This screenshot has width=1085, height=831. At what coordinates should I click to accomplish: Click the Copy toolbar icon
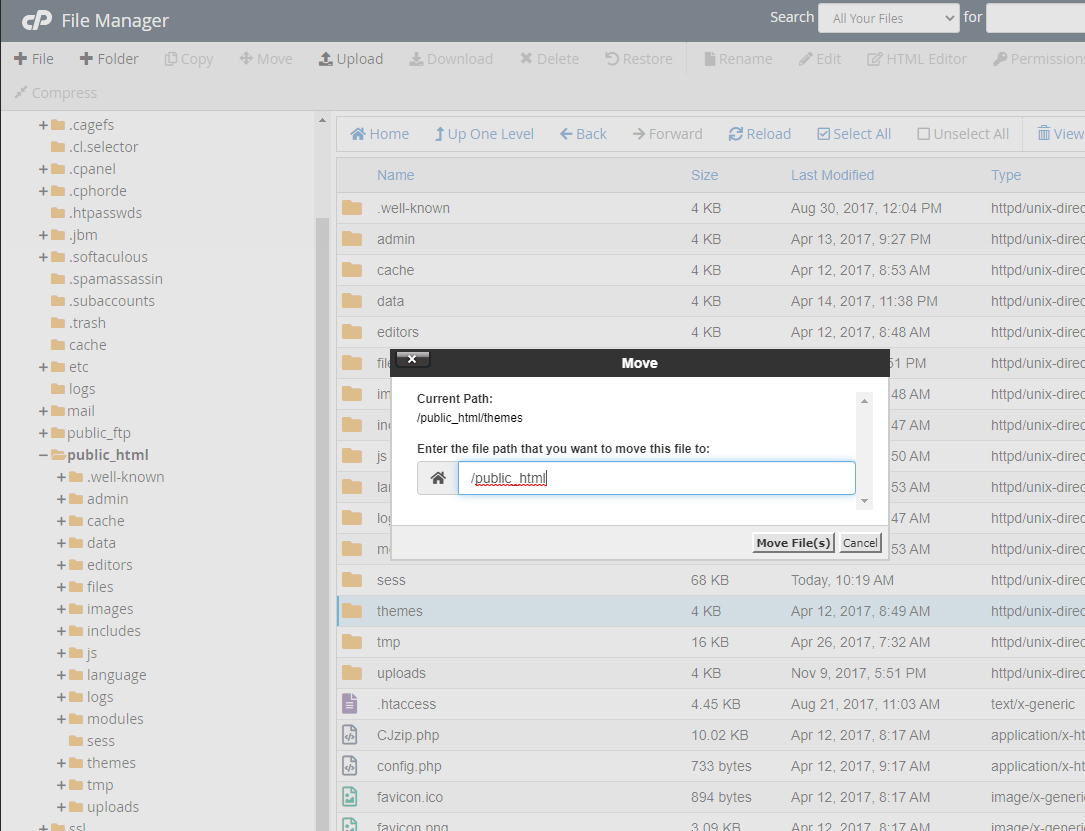point(188,59)
